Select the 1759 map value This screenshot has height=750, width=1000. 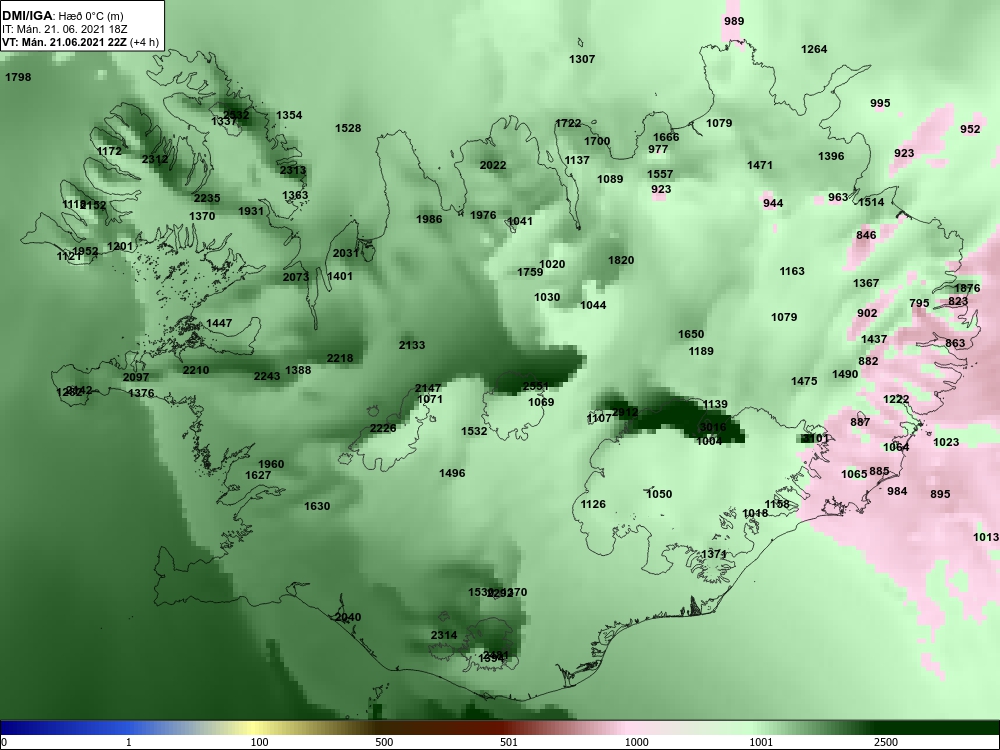coord(530,272)
